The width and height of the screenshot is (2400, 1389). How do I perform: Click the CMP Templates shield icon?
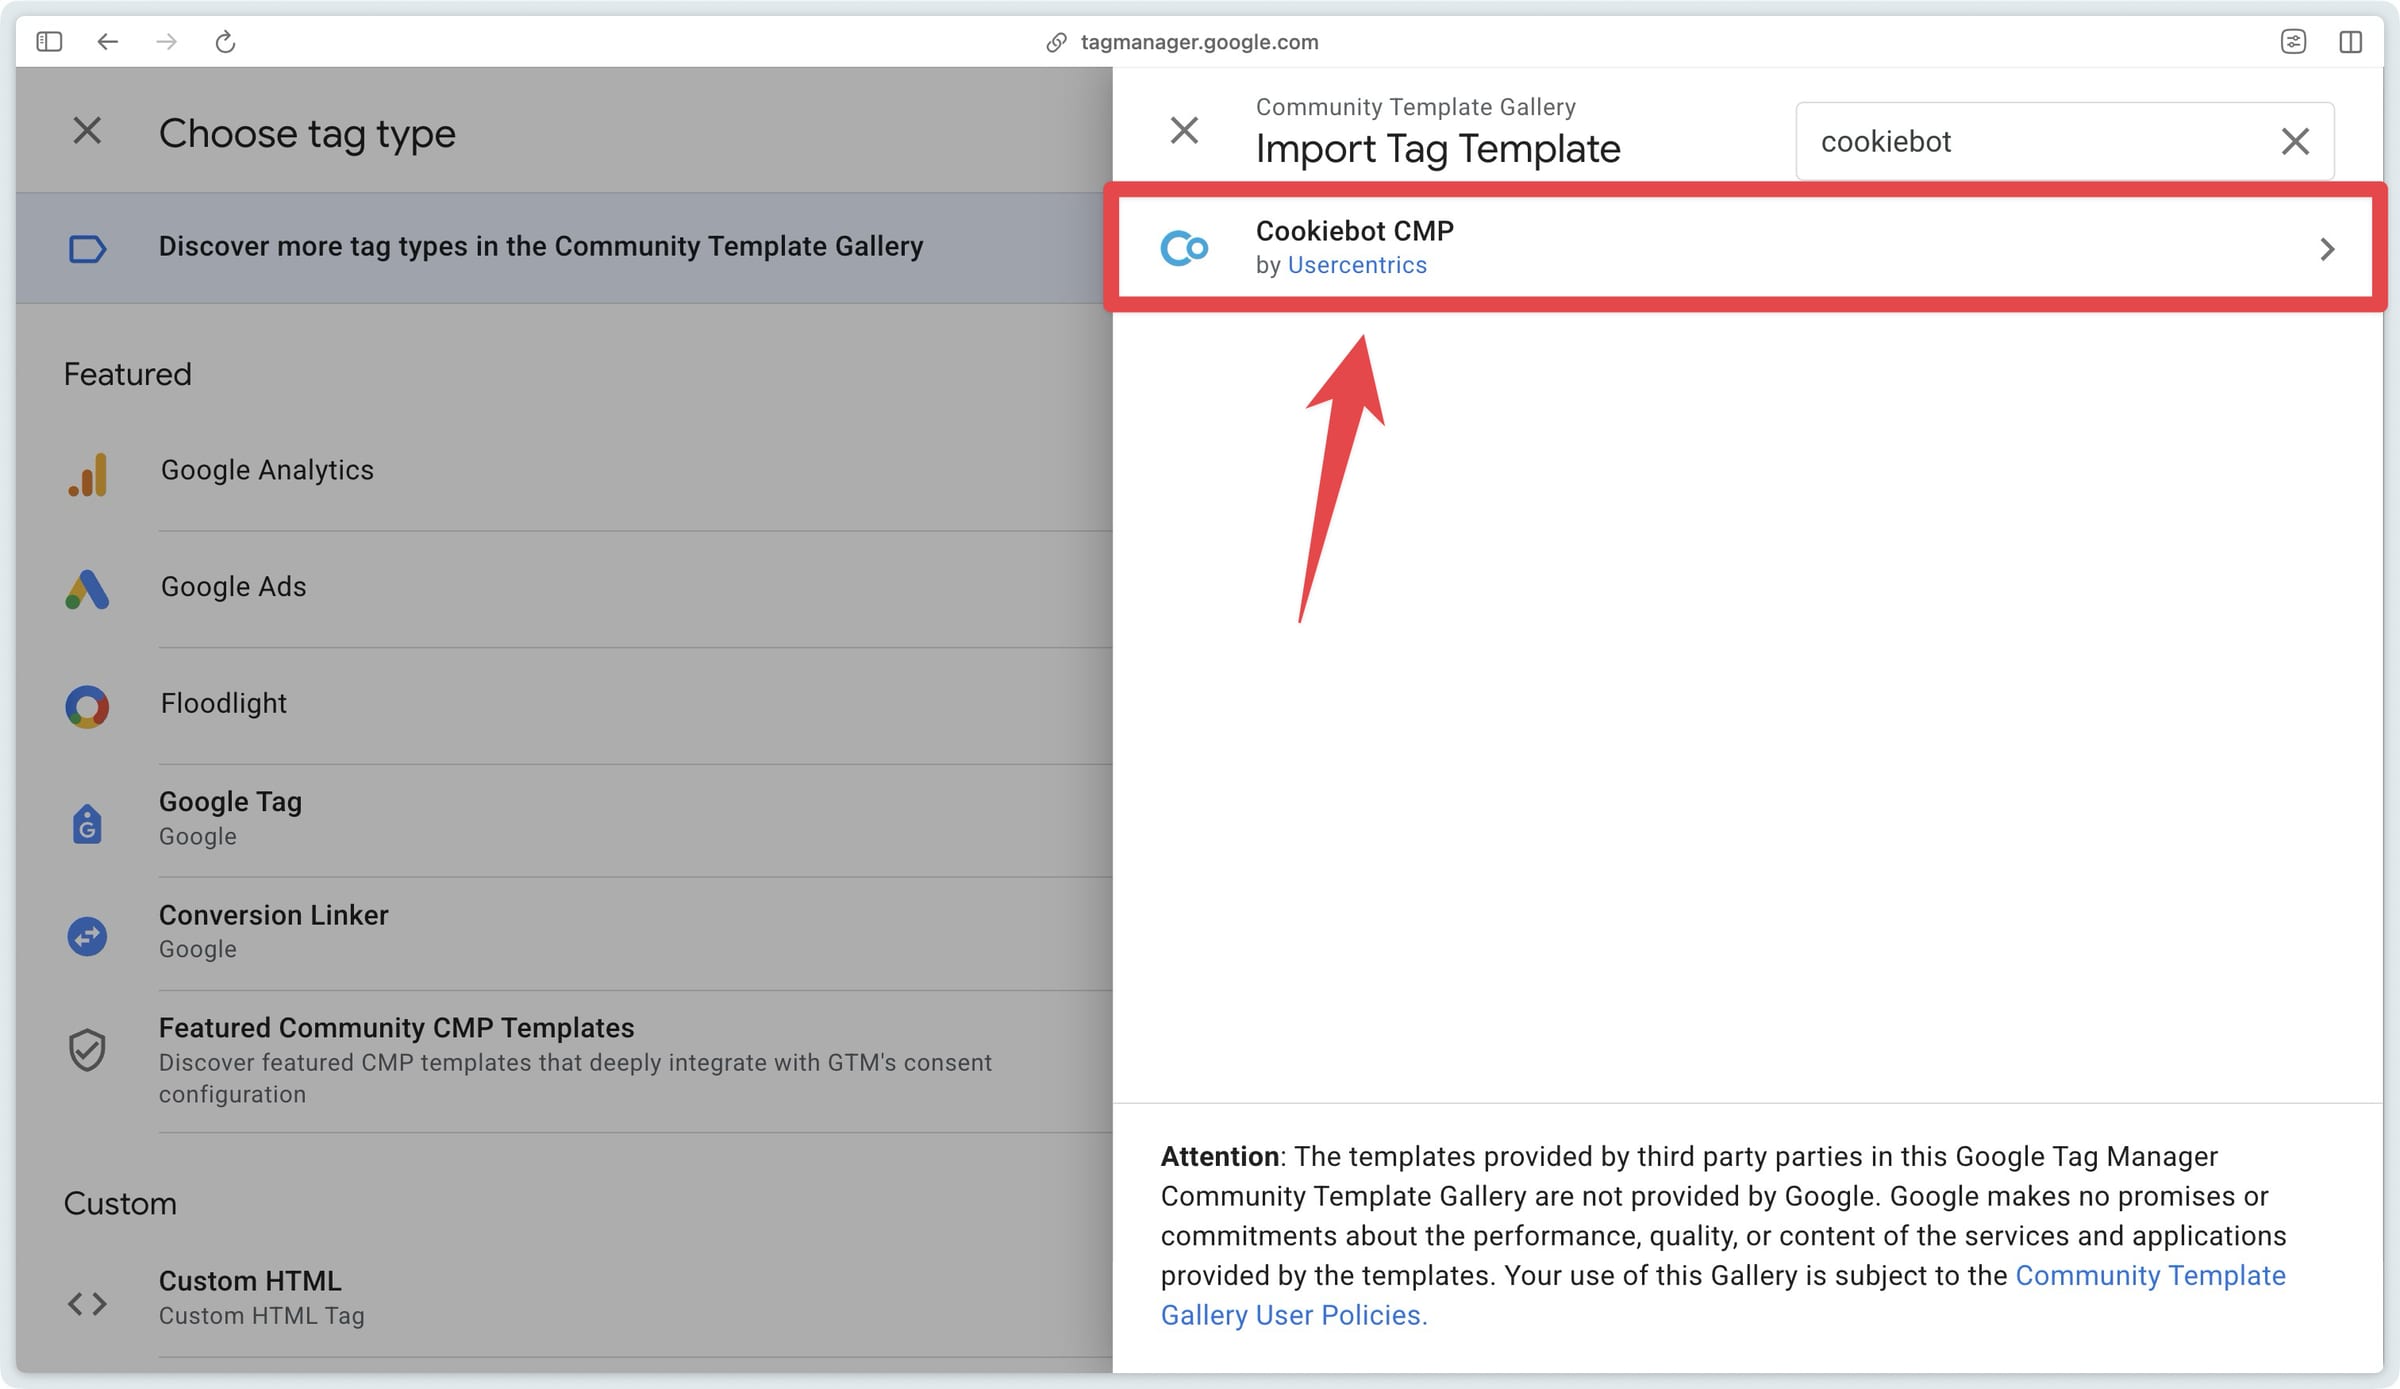click(87, 1049)
